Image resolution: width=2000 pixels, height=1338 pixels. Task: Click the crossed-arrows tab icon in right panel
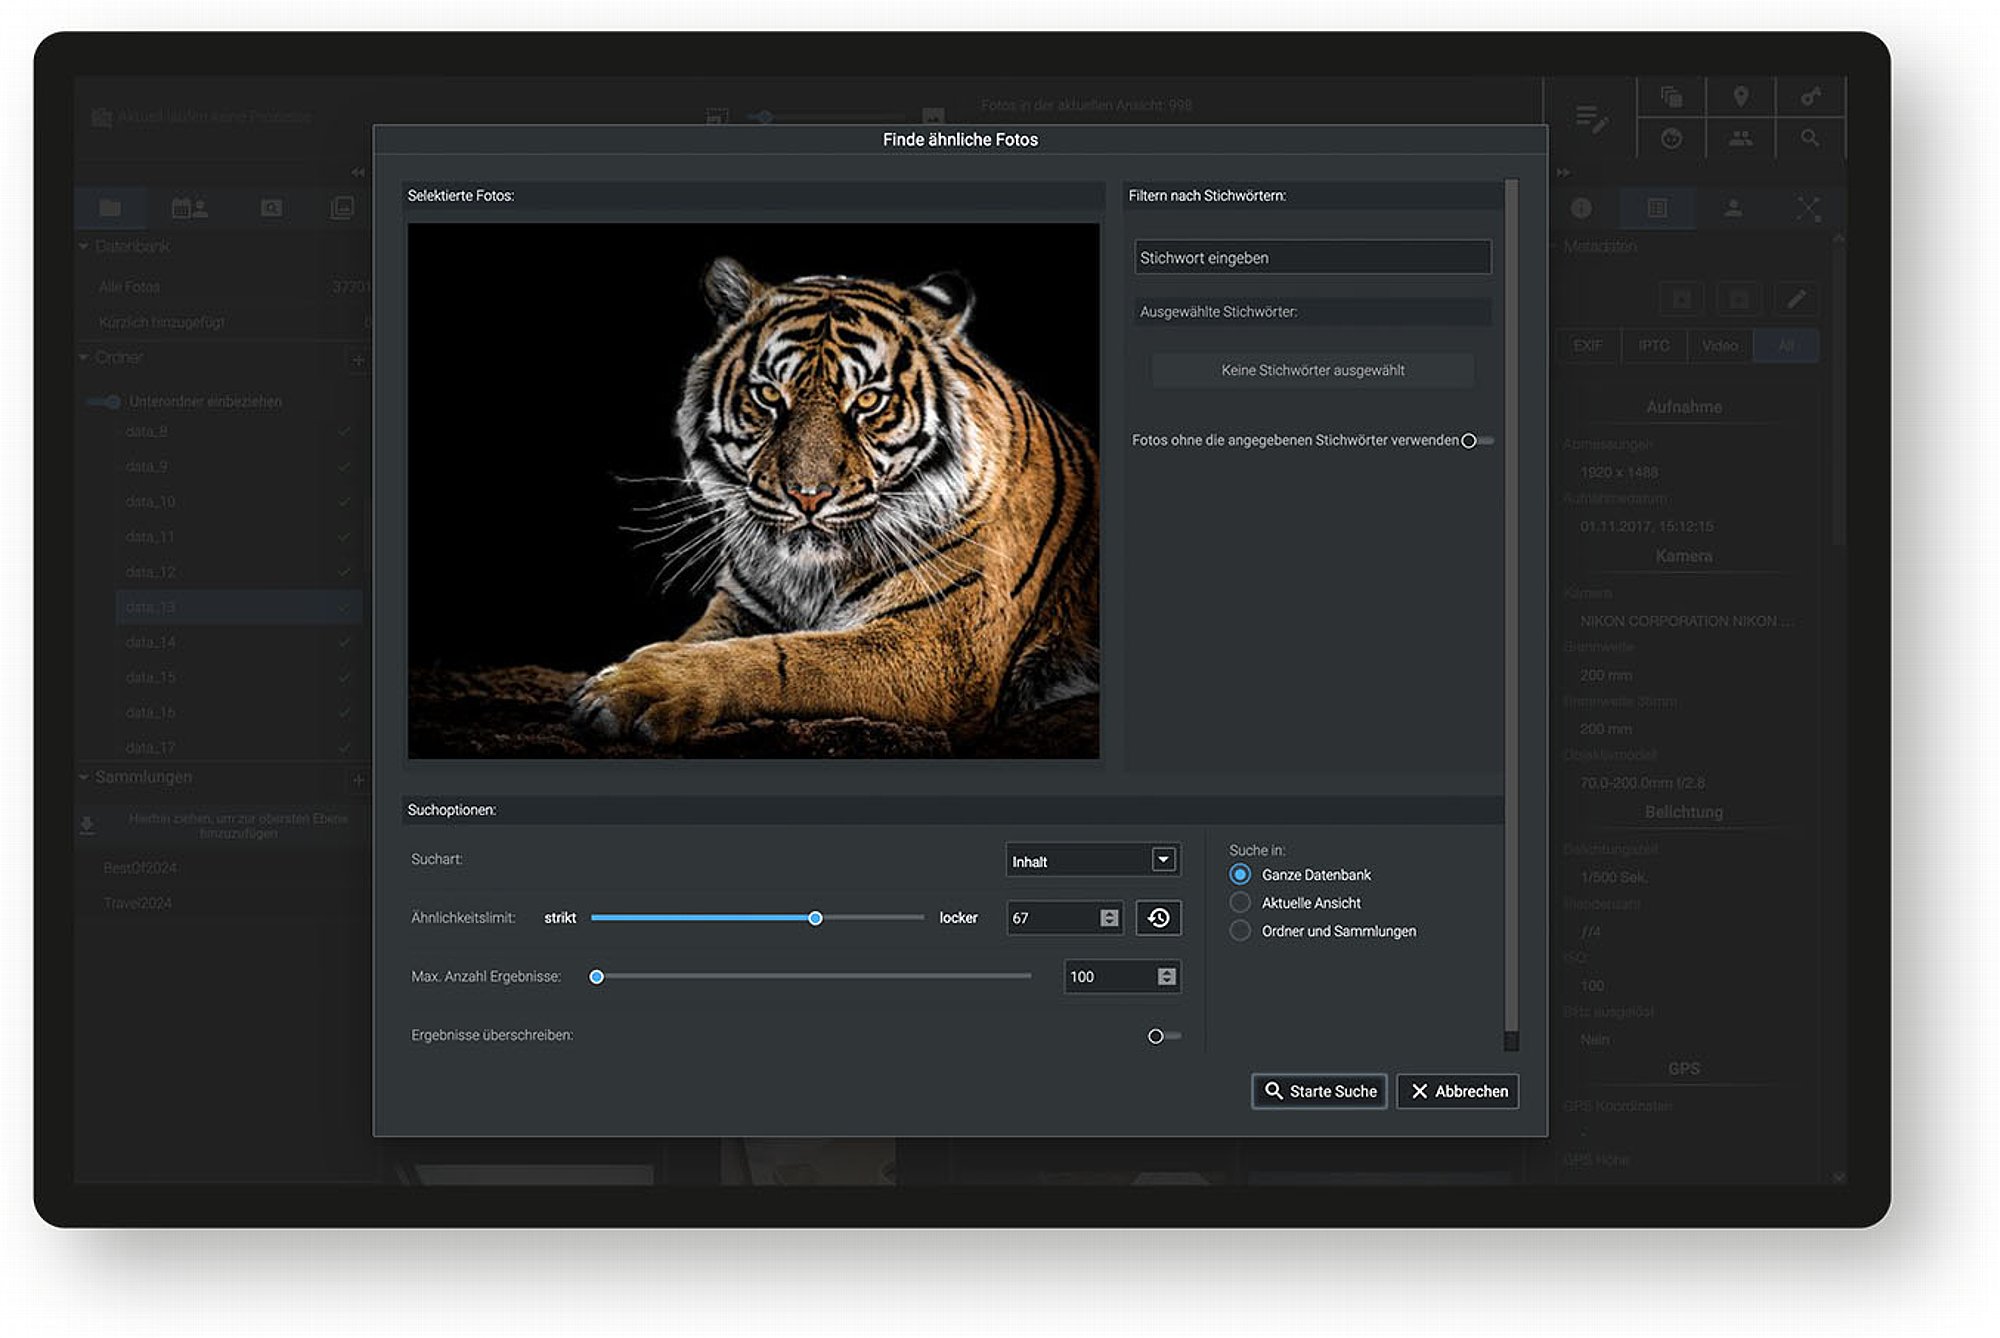point(1808,208)
